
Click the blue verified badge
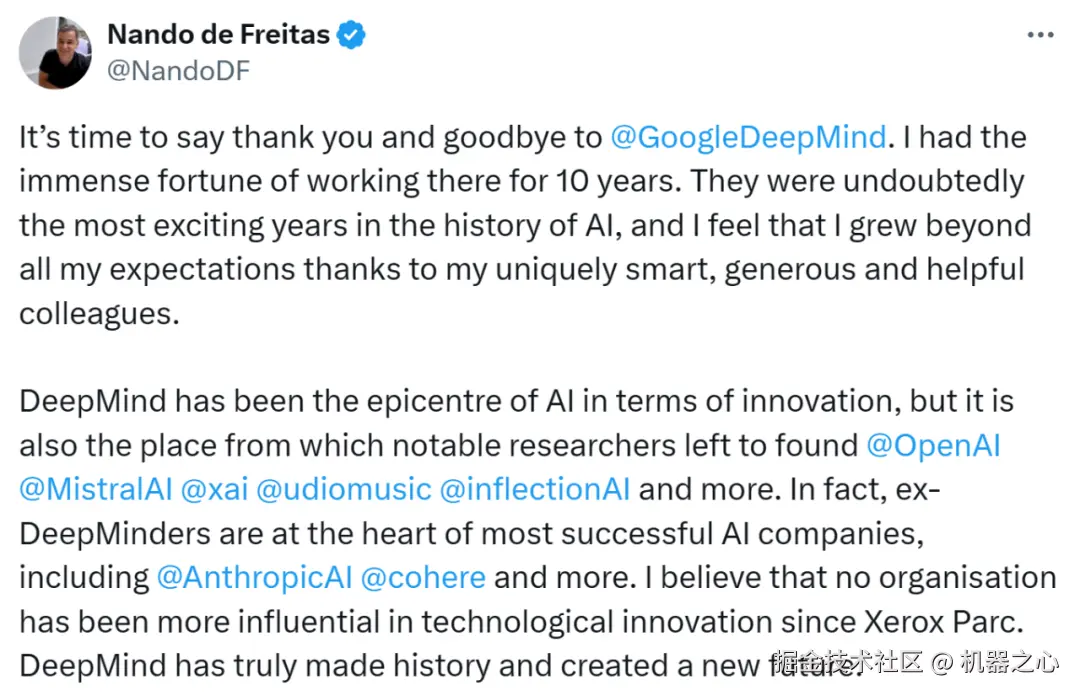coord(351,34)
